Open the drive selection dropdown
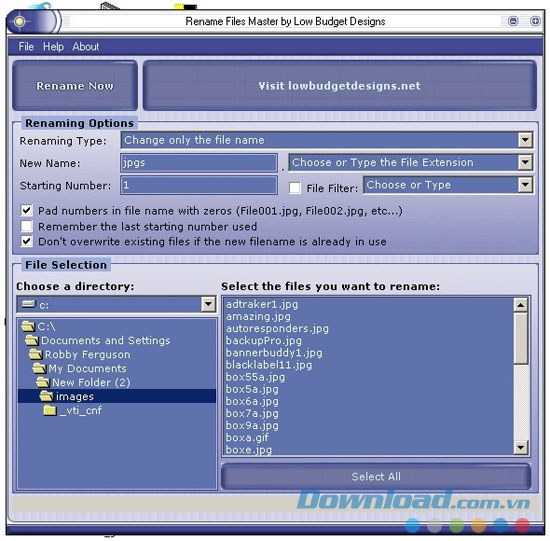 click(208, 304)
